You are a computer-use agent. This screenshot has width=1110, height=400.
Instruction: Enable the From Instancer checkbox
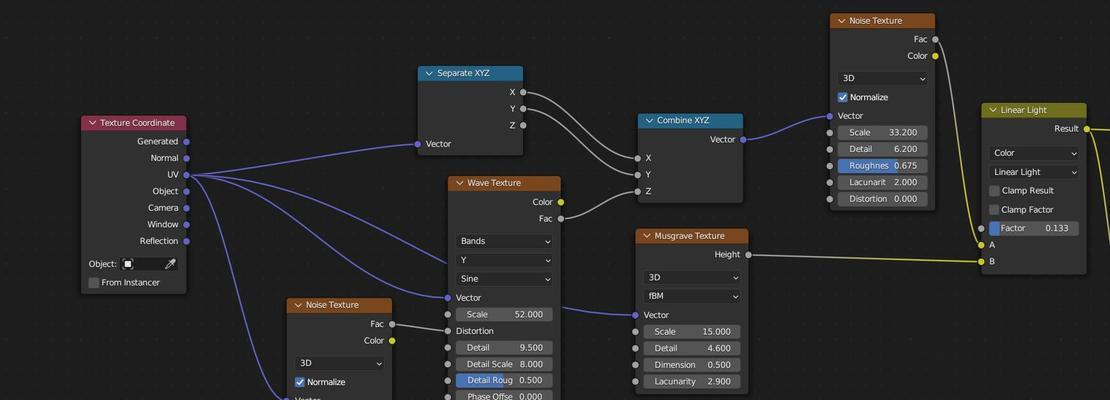[94, 283]
